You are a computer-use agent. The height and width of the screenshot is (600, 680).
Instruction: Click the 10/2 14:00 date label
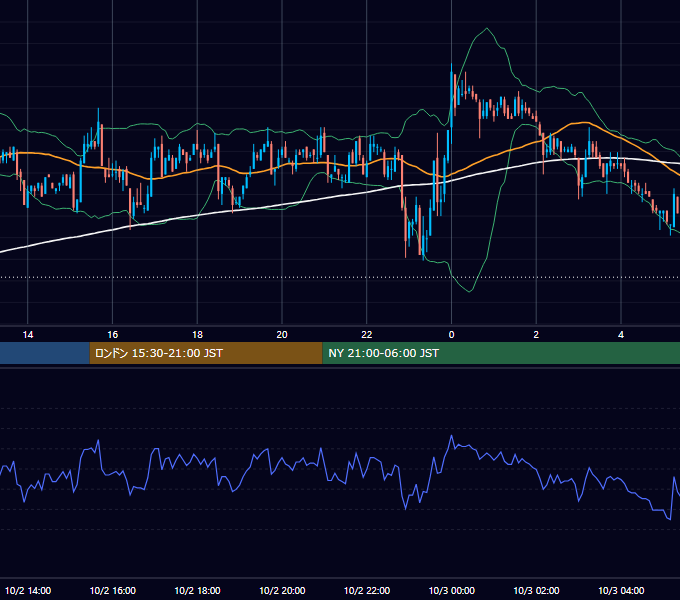tap(28, 590)
